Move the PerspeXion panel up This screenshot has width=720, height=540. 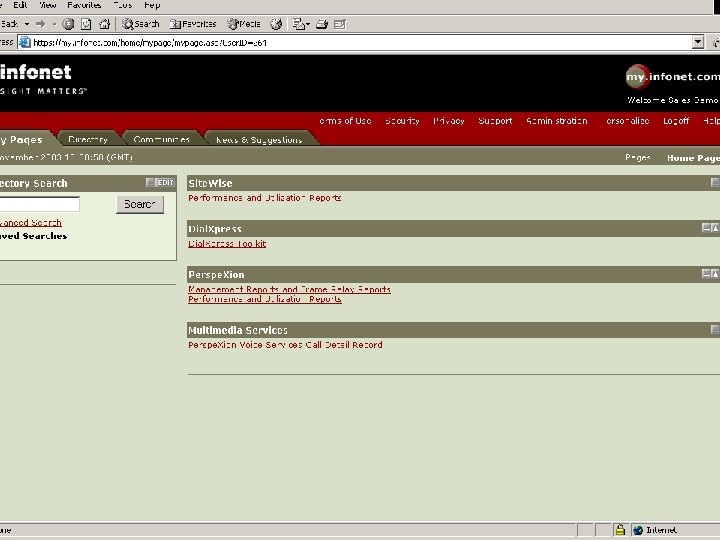(715, 274)
